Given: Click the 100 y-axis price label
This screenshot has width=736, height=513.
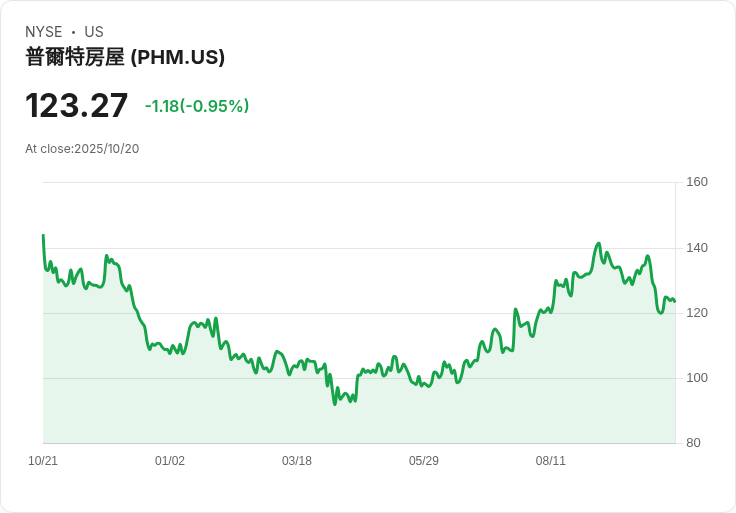Looking at the screenshot, I should (x=697, y=378).
